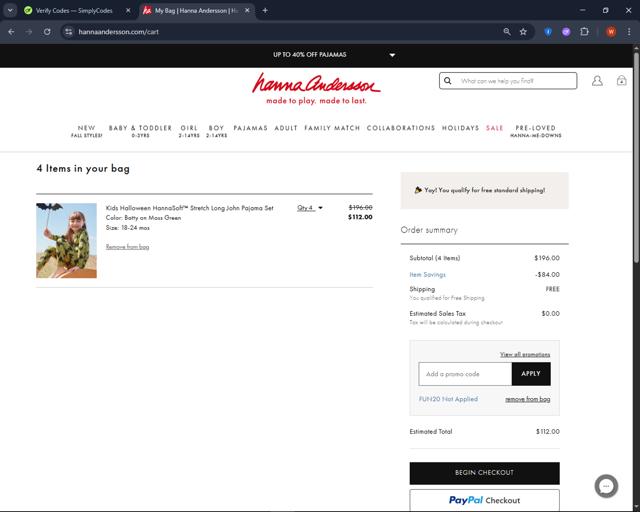Open the Sale menu

click(495, 128)
